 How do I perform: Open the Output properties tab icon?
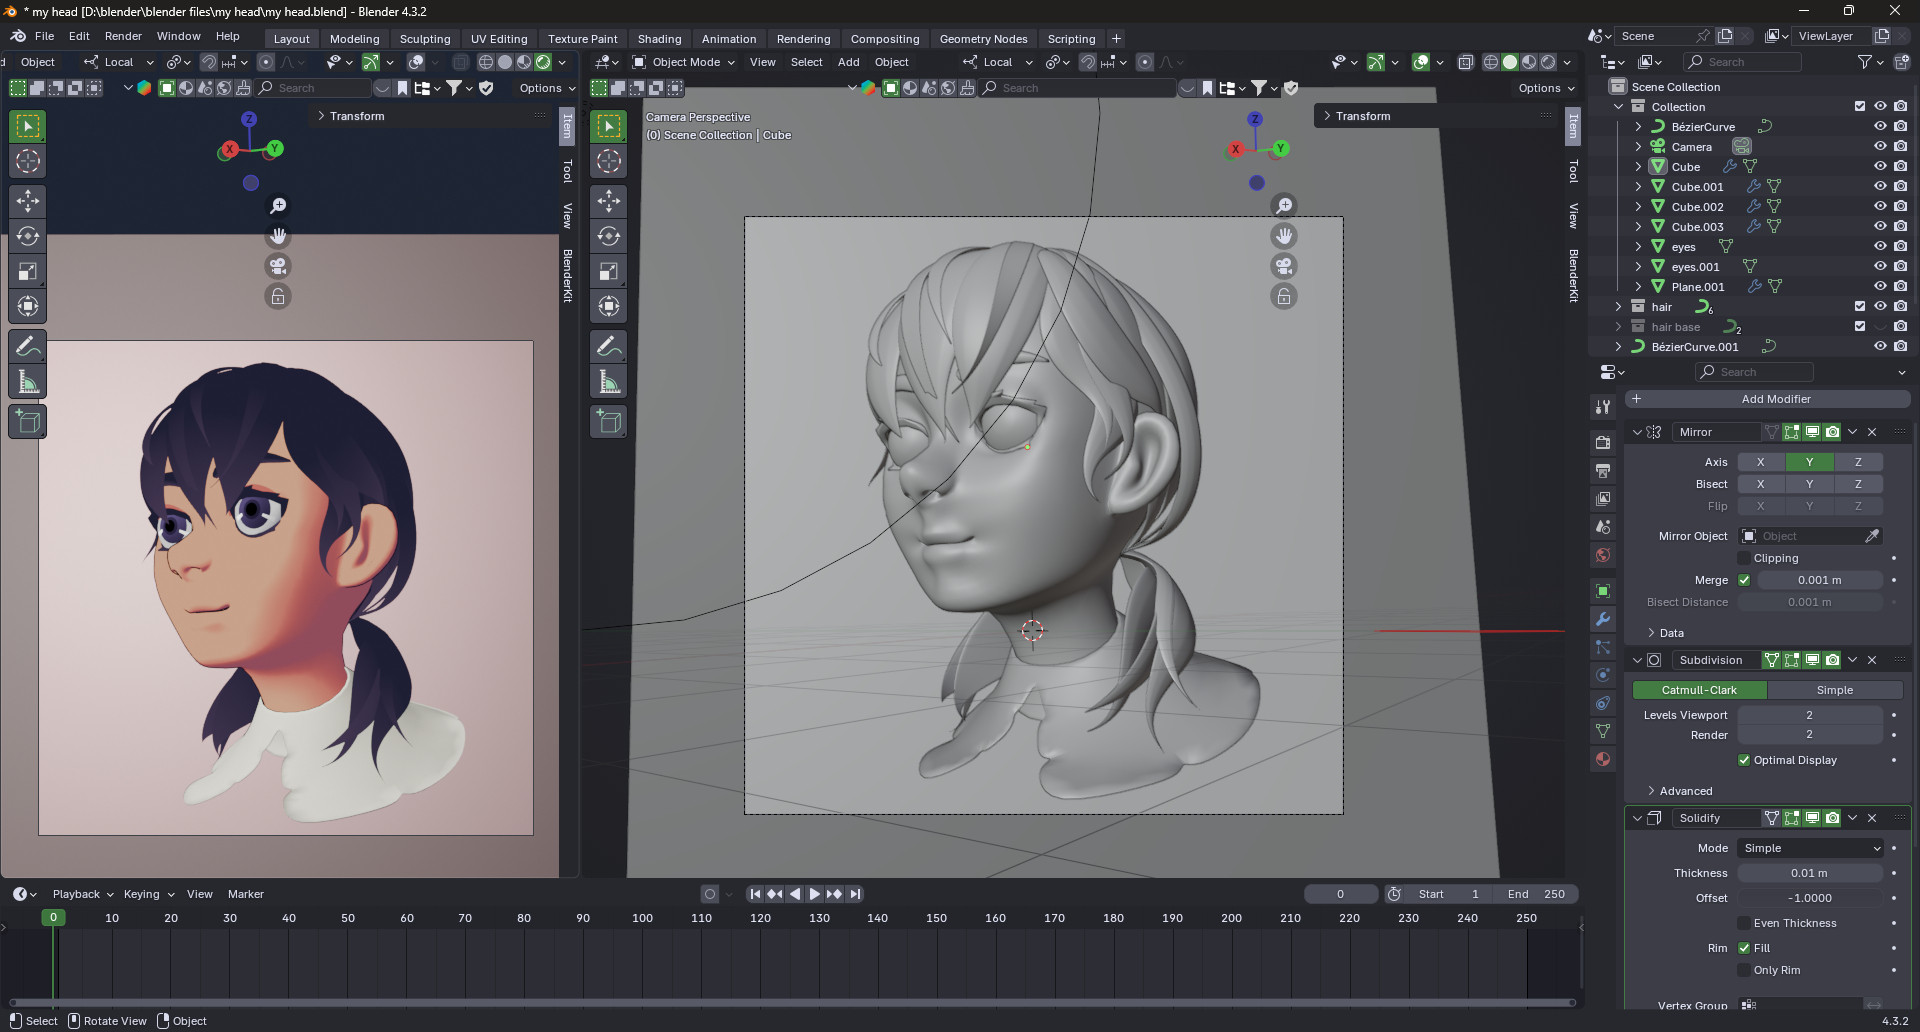tap(1603, 470)
